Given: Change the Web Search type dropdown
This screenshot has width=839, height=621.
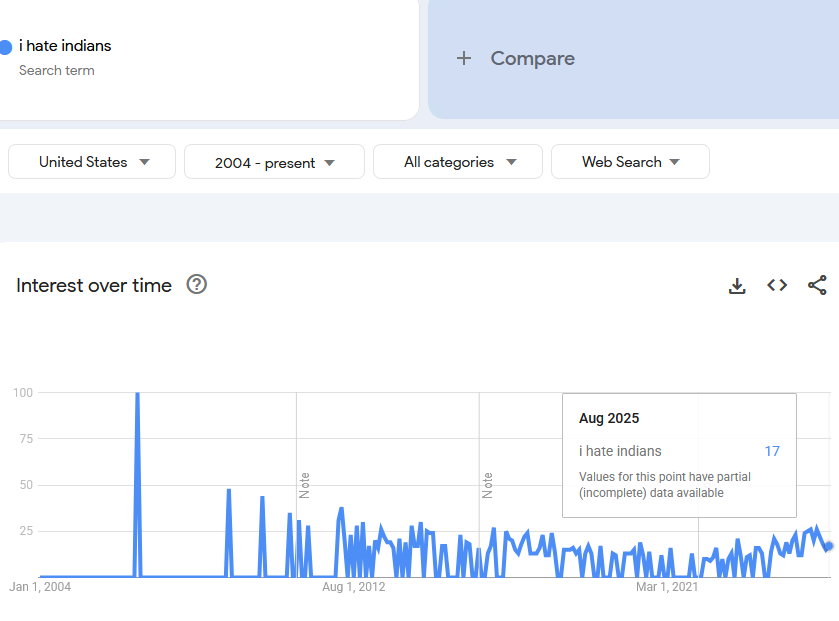Looking at the screenshot, I should pos(630,162).
